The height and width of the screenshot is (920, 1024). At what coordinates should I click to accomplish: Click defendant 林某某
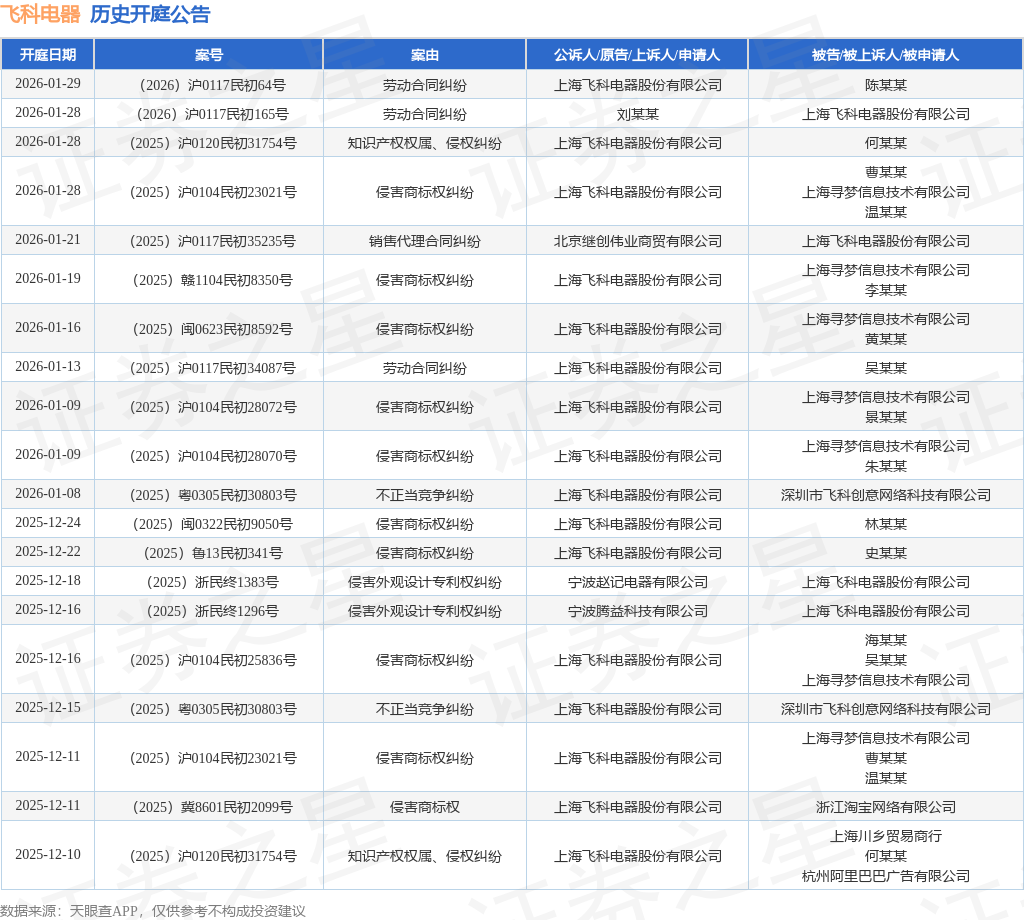(x=886, y=524)
